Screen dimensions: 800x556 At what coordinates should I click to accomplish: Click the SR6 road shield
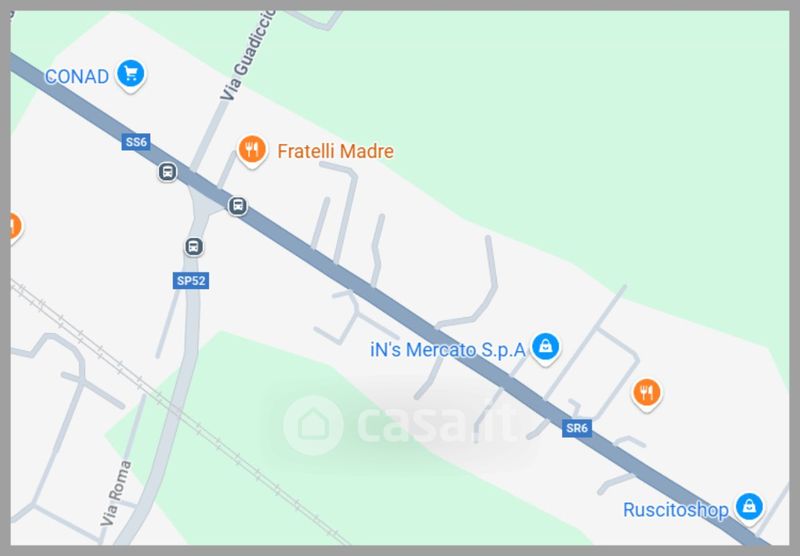tap(577, 428)
